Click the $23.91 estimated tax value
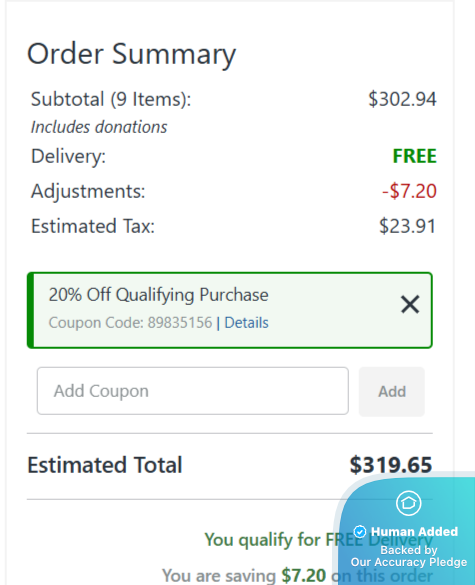Screen dimensions: 475x585 (x=407, y=226)
